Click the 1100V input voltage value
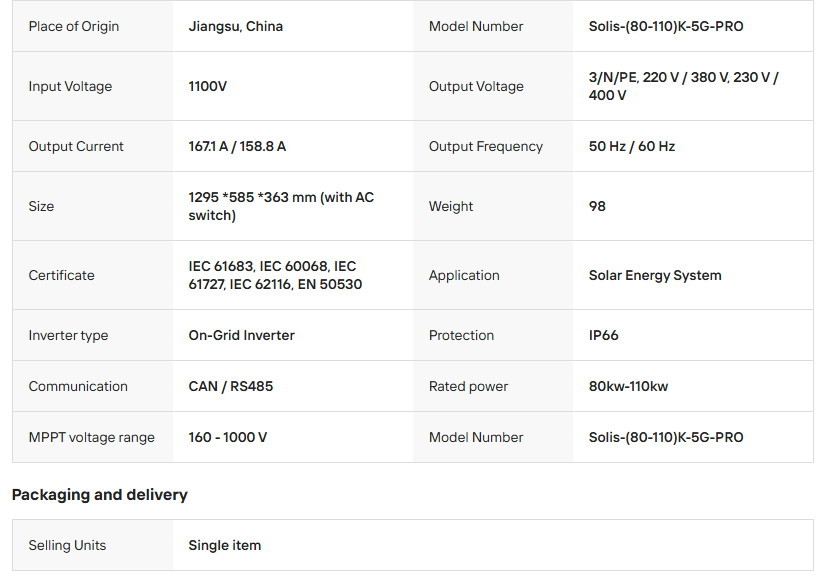 pos(207,87)
